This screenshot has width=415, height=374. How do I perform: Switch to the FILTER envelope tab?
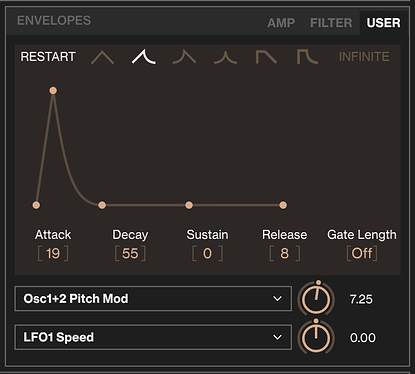point(331,23)
